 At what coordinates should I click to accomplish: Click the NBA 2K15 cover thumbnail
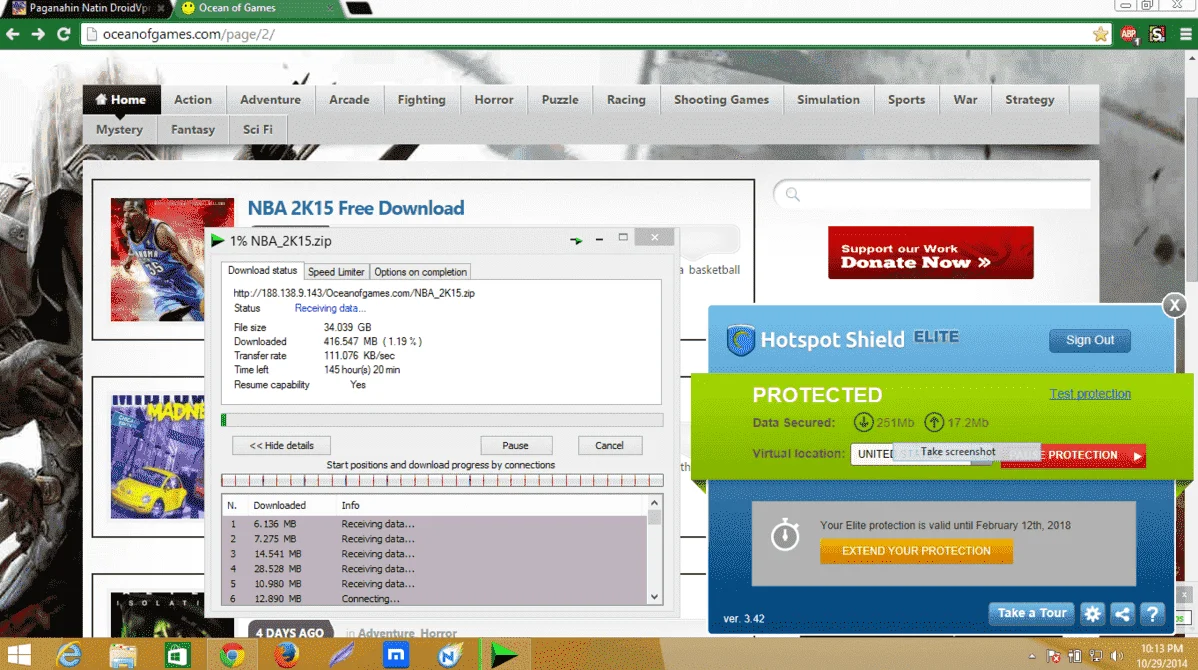click(x=172, y=260)
